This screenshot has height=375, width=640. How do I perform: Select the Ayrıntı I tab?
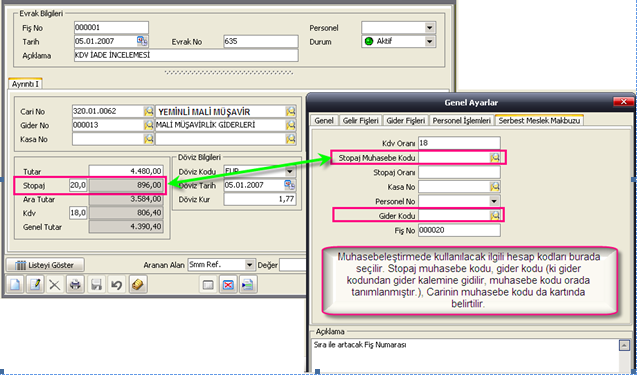click(25, 84)
